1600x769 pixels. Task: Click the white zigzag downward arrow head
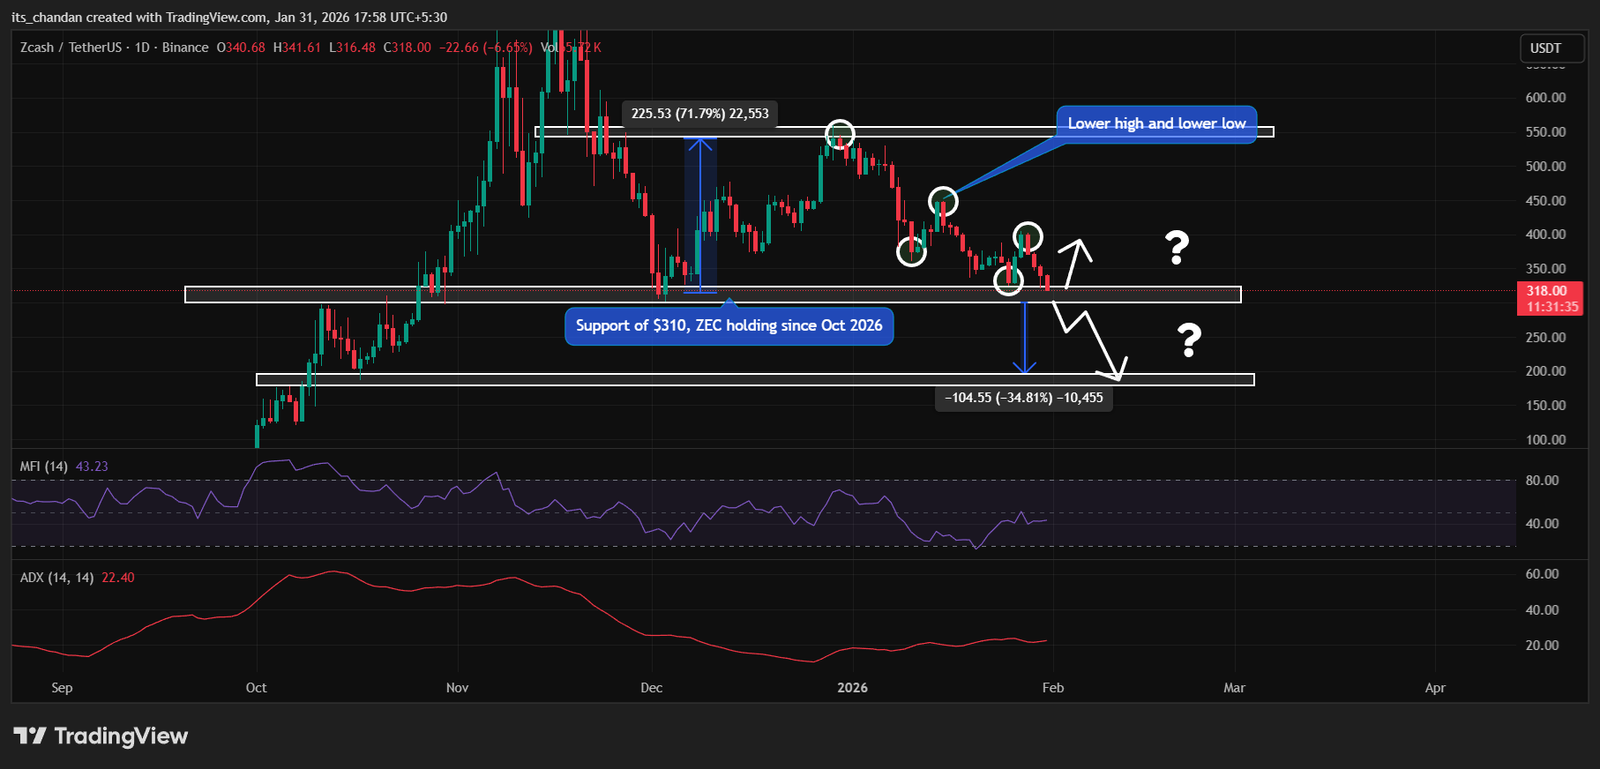click(x=1118, y=371)
